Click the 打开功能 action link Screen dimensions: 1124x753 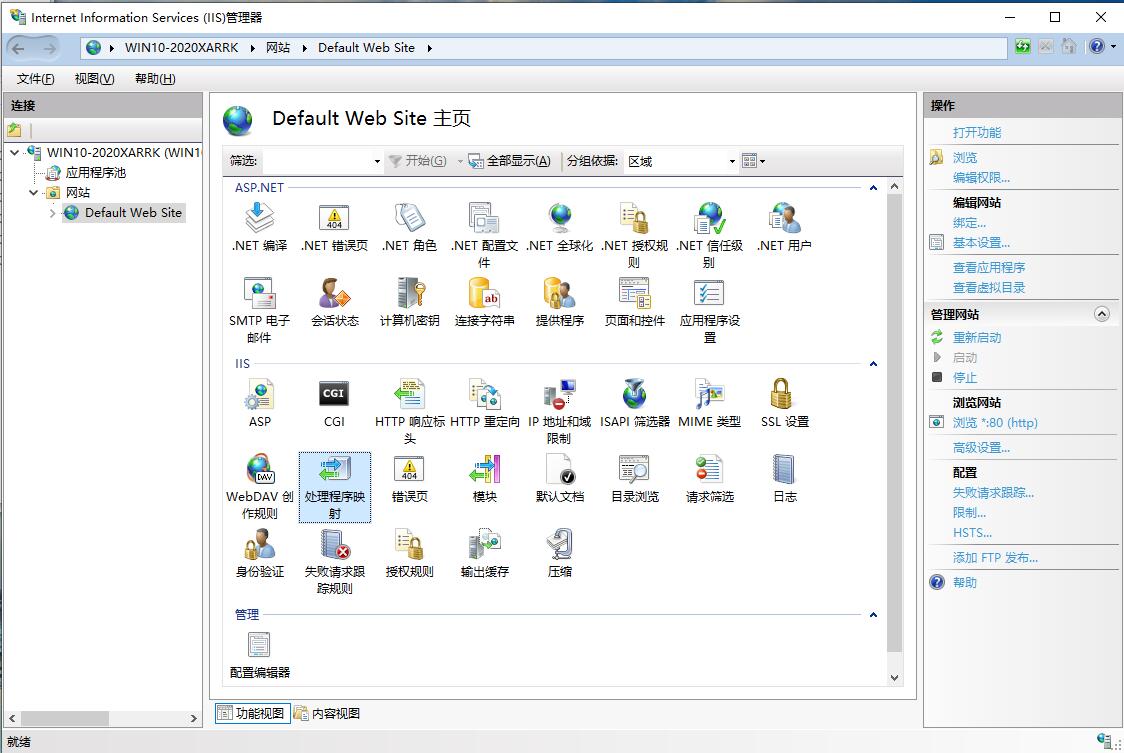(x=976, y=133)
